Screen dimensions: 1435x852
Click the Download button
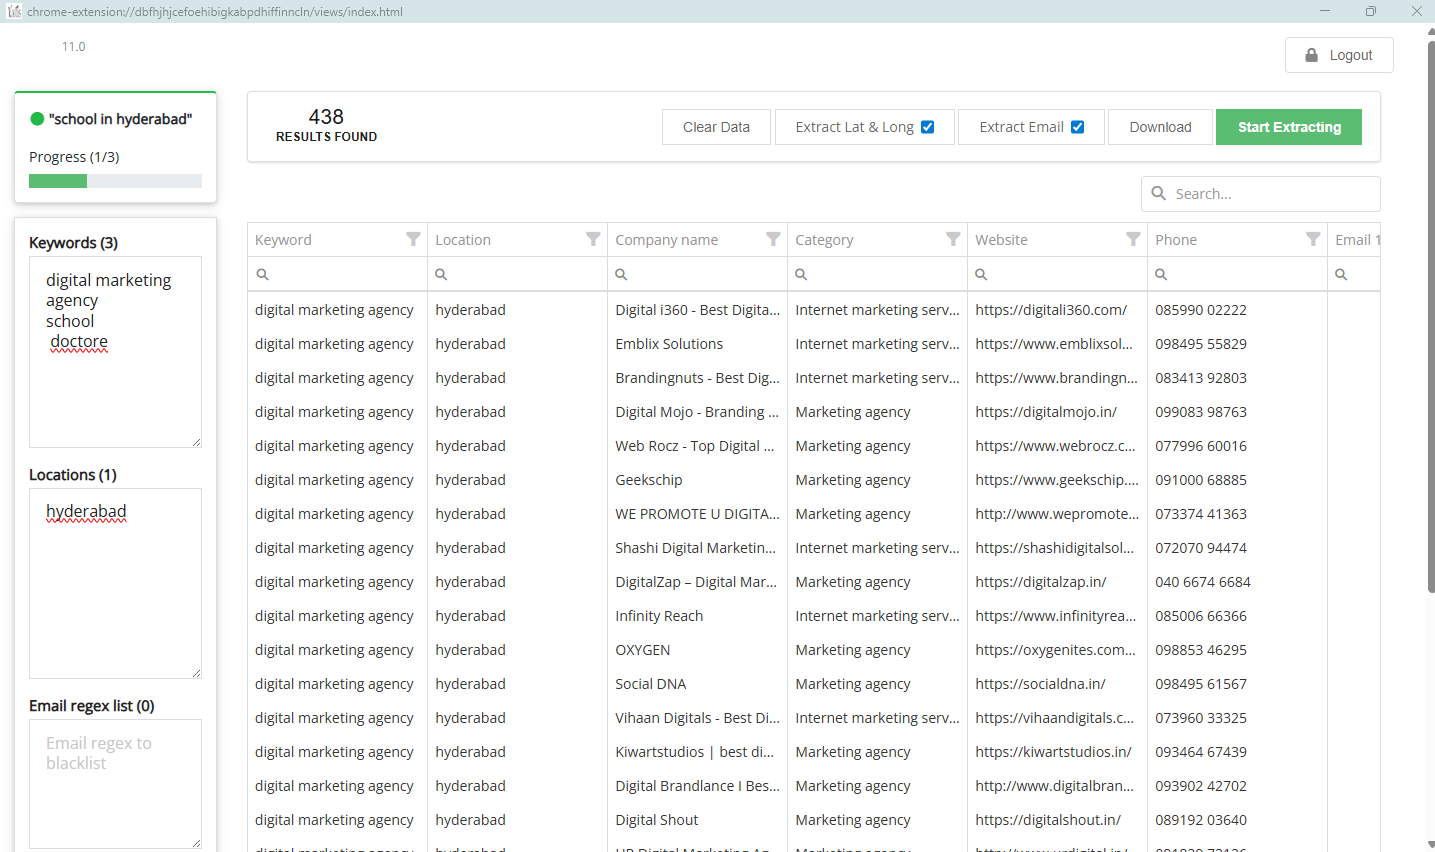1160,127
